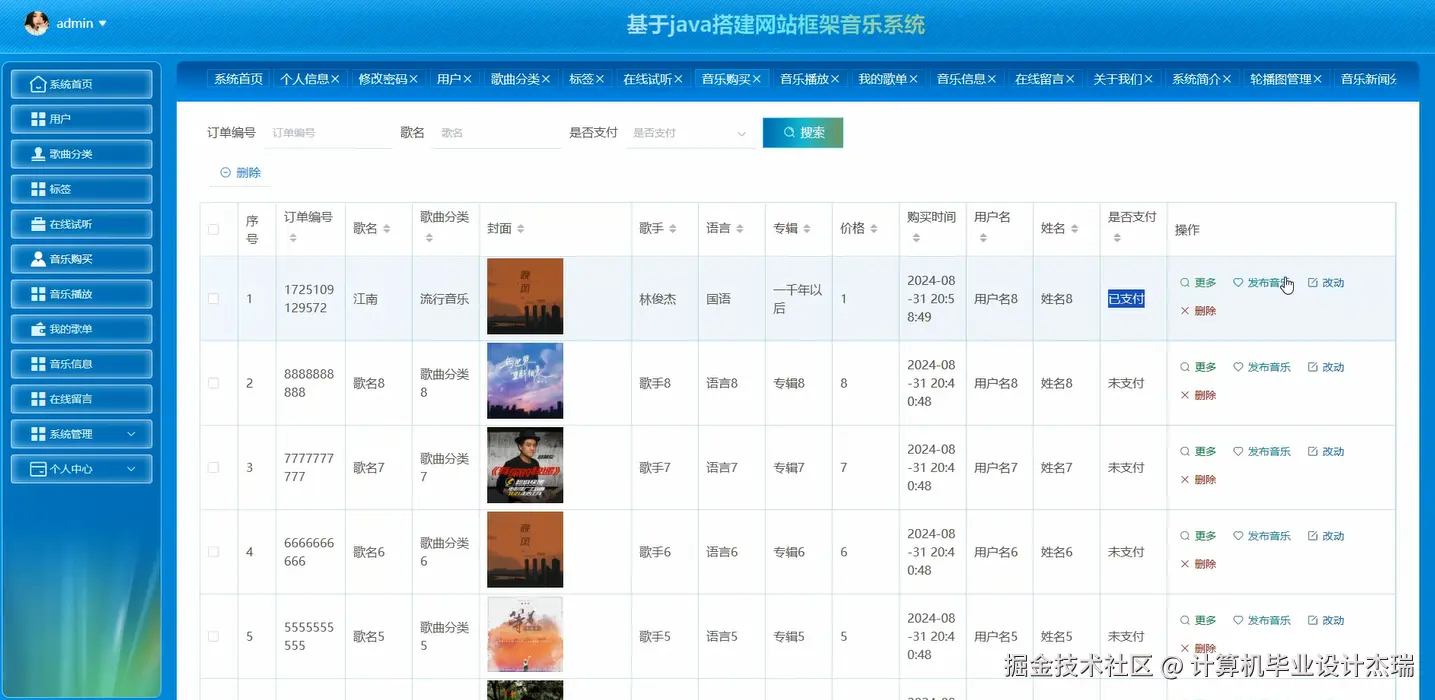Check the row for 歌名6

213,552
